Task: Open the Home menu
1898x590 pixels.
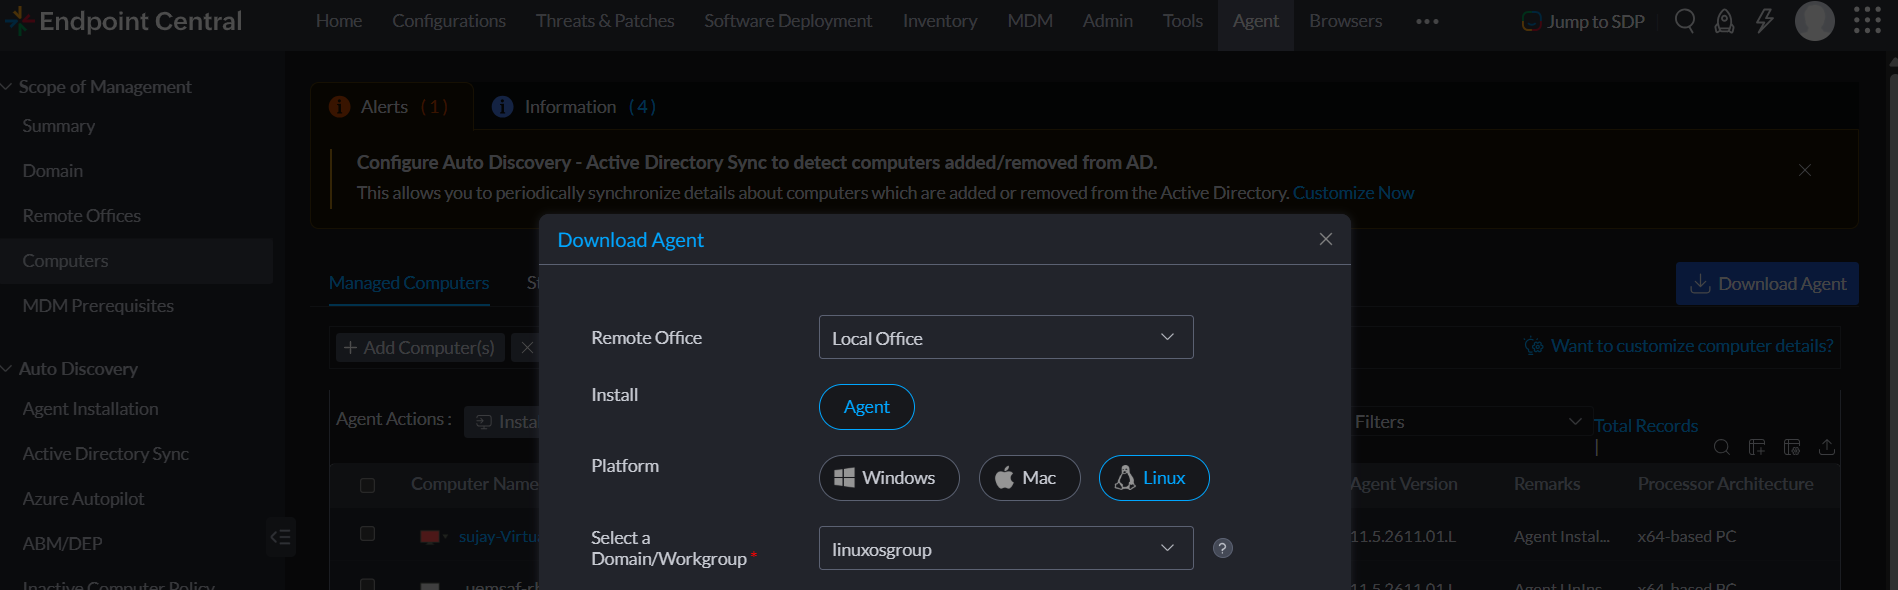Action: [339, 21]
